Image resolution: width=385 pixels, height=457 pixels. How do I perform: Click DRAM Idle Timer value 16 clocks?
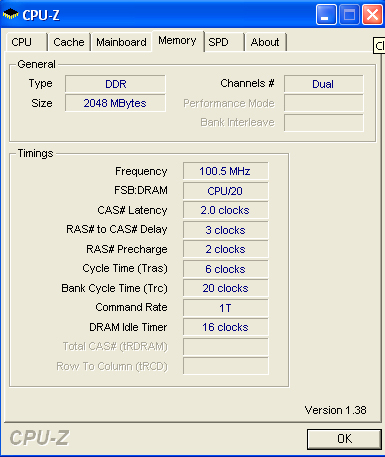click(x=225, y=327)
